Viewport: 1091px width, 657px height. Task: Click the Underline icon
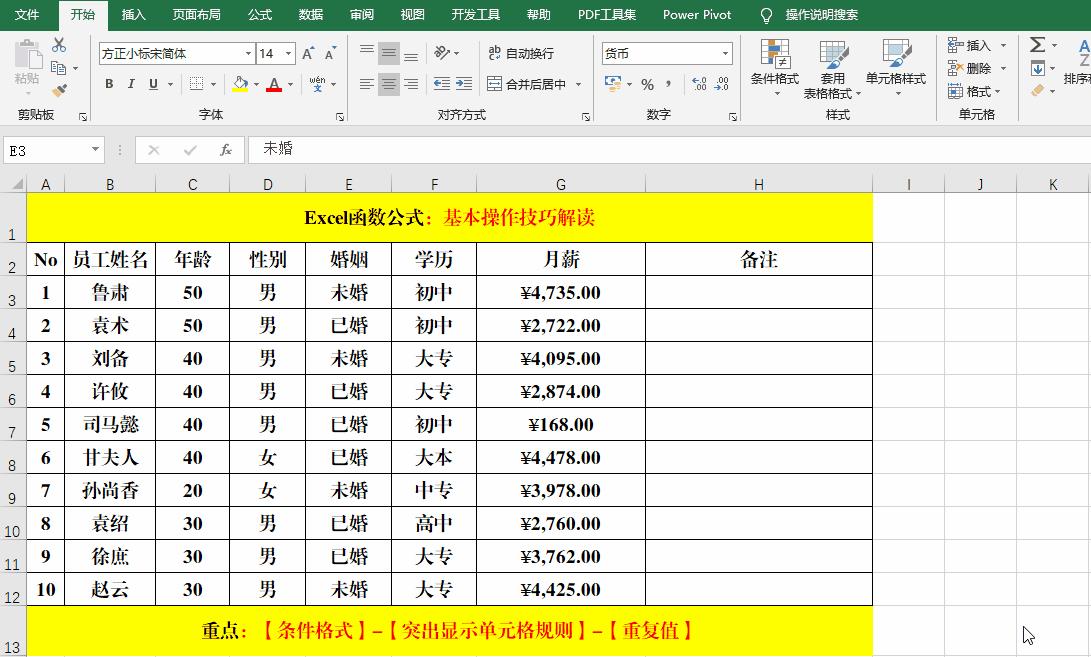152,84
